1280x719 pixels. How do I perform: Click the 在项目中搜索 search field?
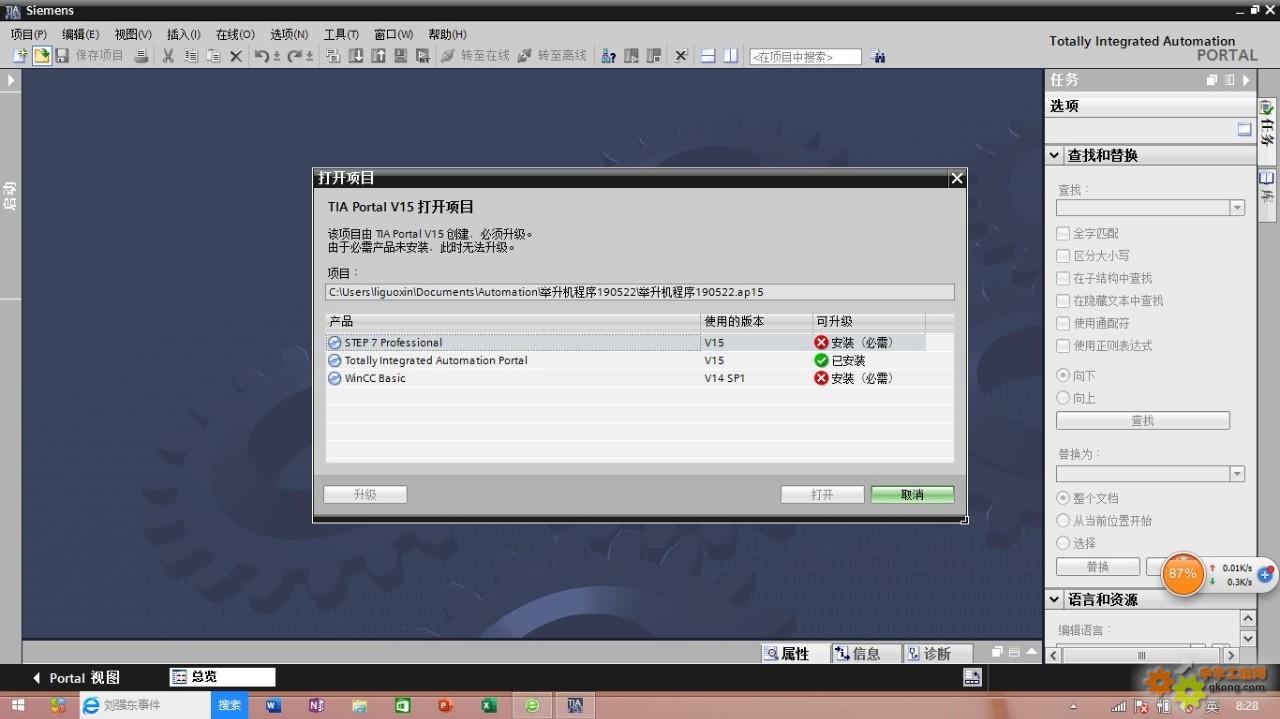pos(805,57)
